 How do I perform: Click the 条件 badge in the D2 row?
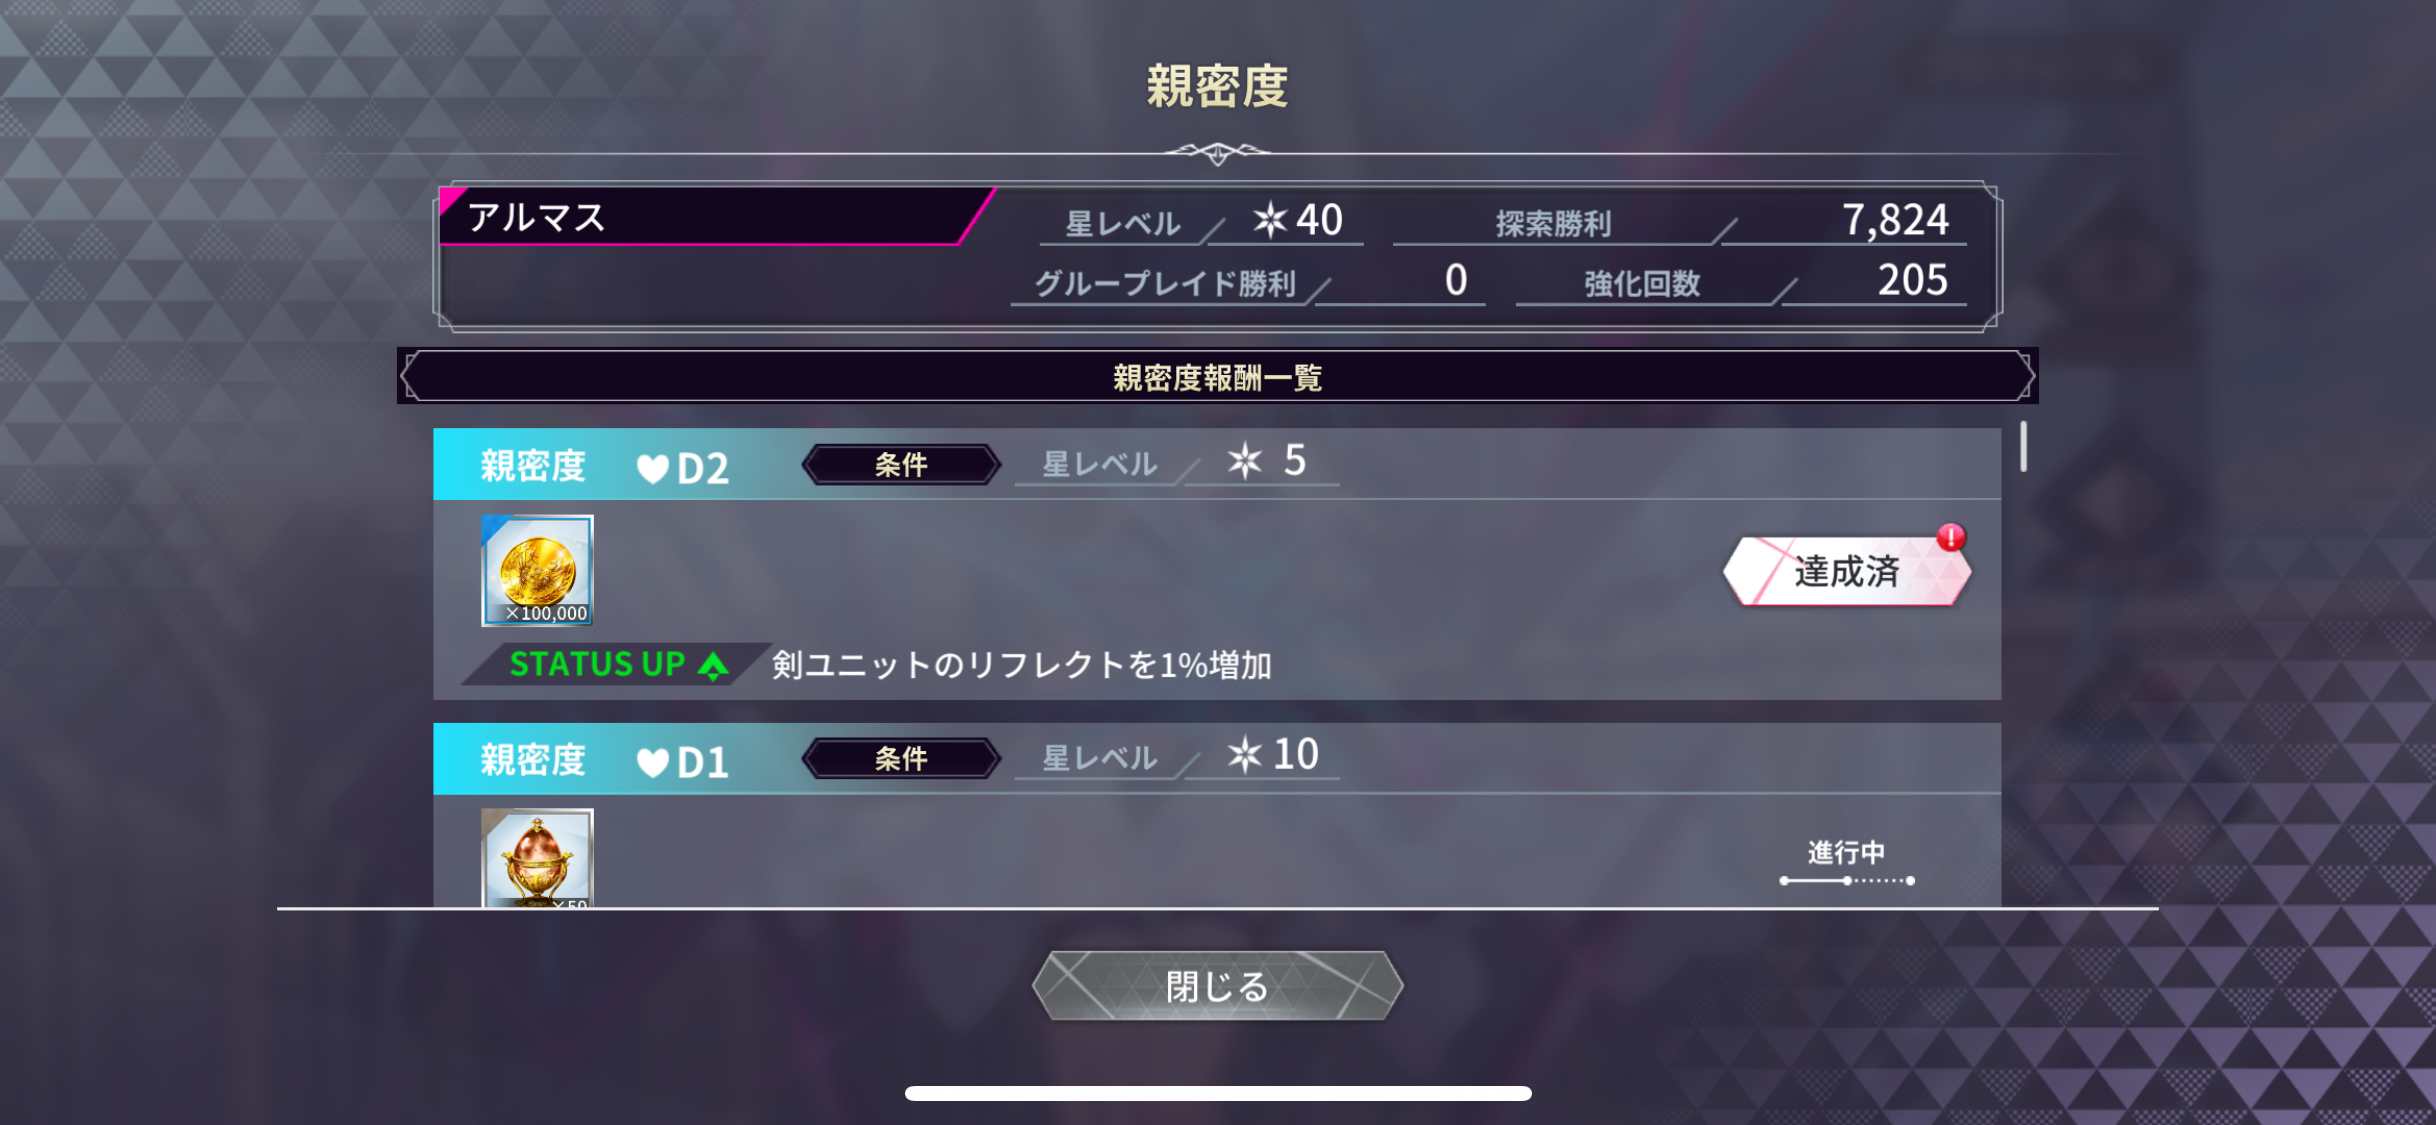(x=901, y=465)
